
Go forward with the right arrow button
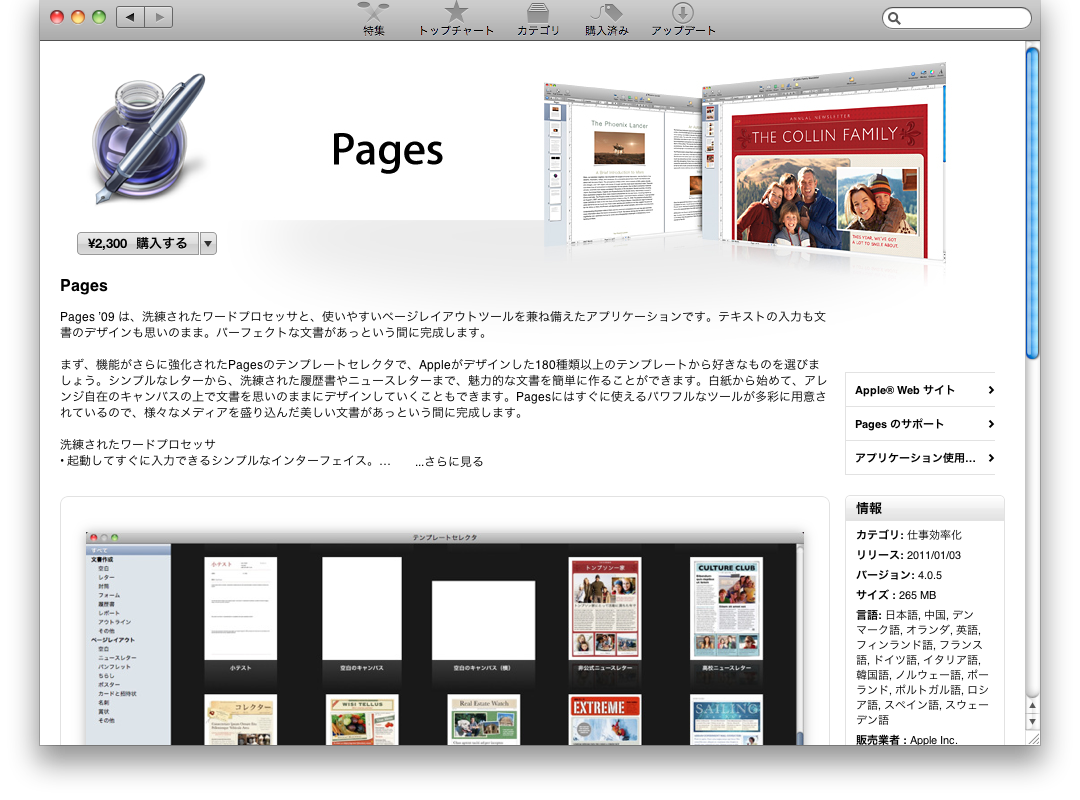tap(159, 17)
